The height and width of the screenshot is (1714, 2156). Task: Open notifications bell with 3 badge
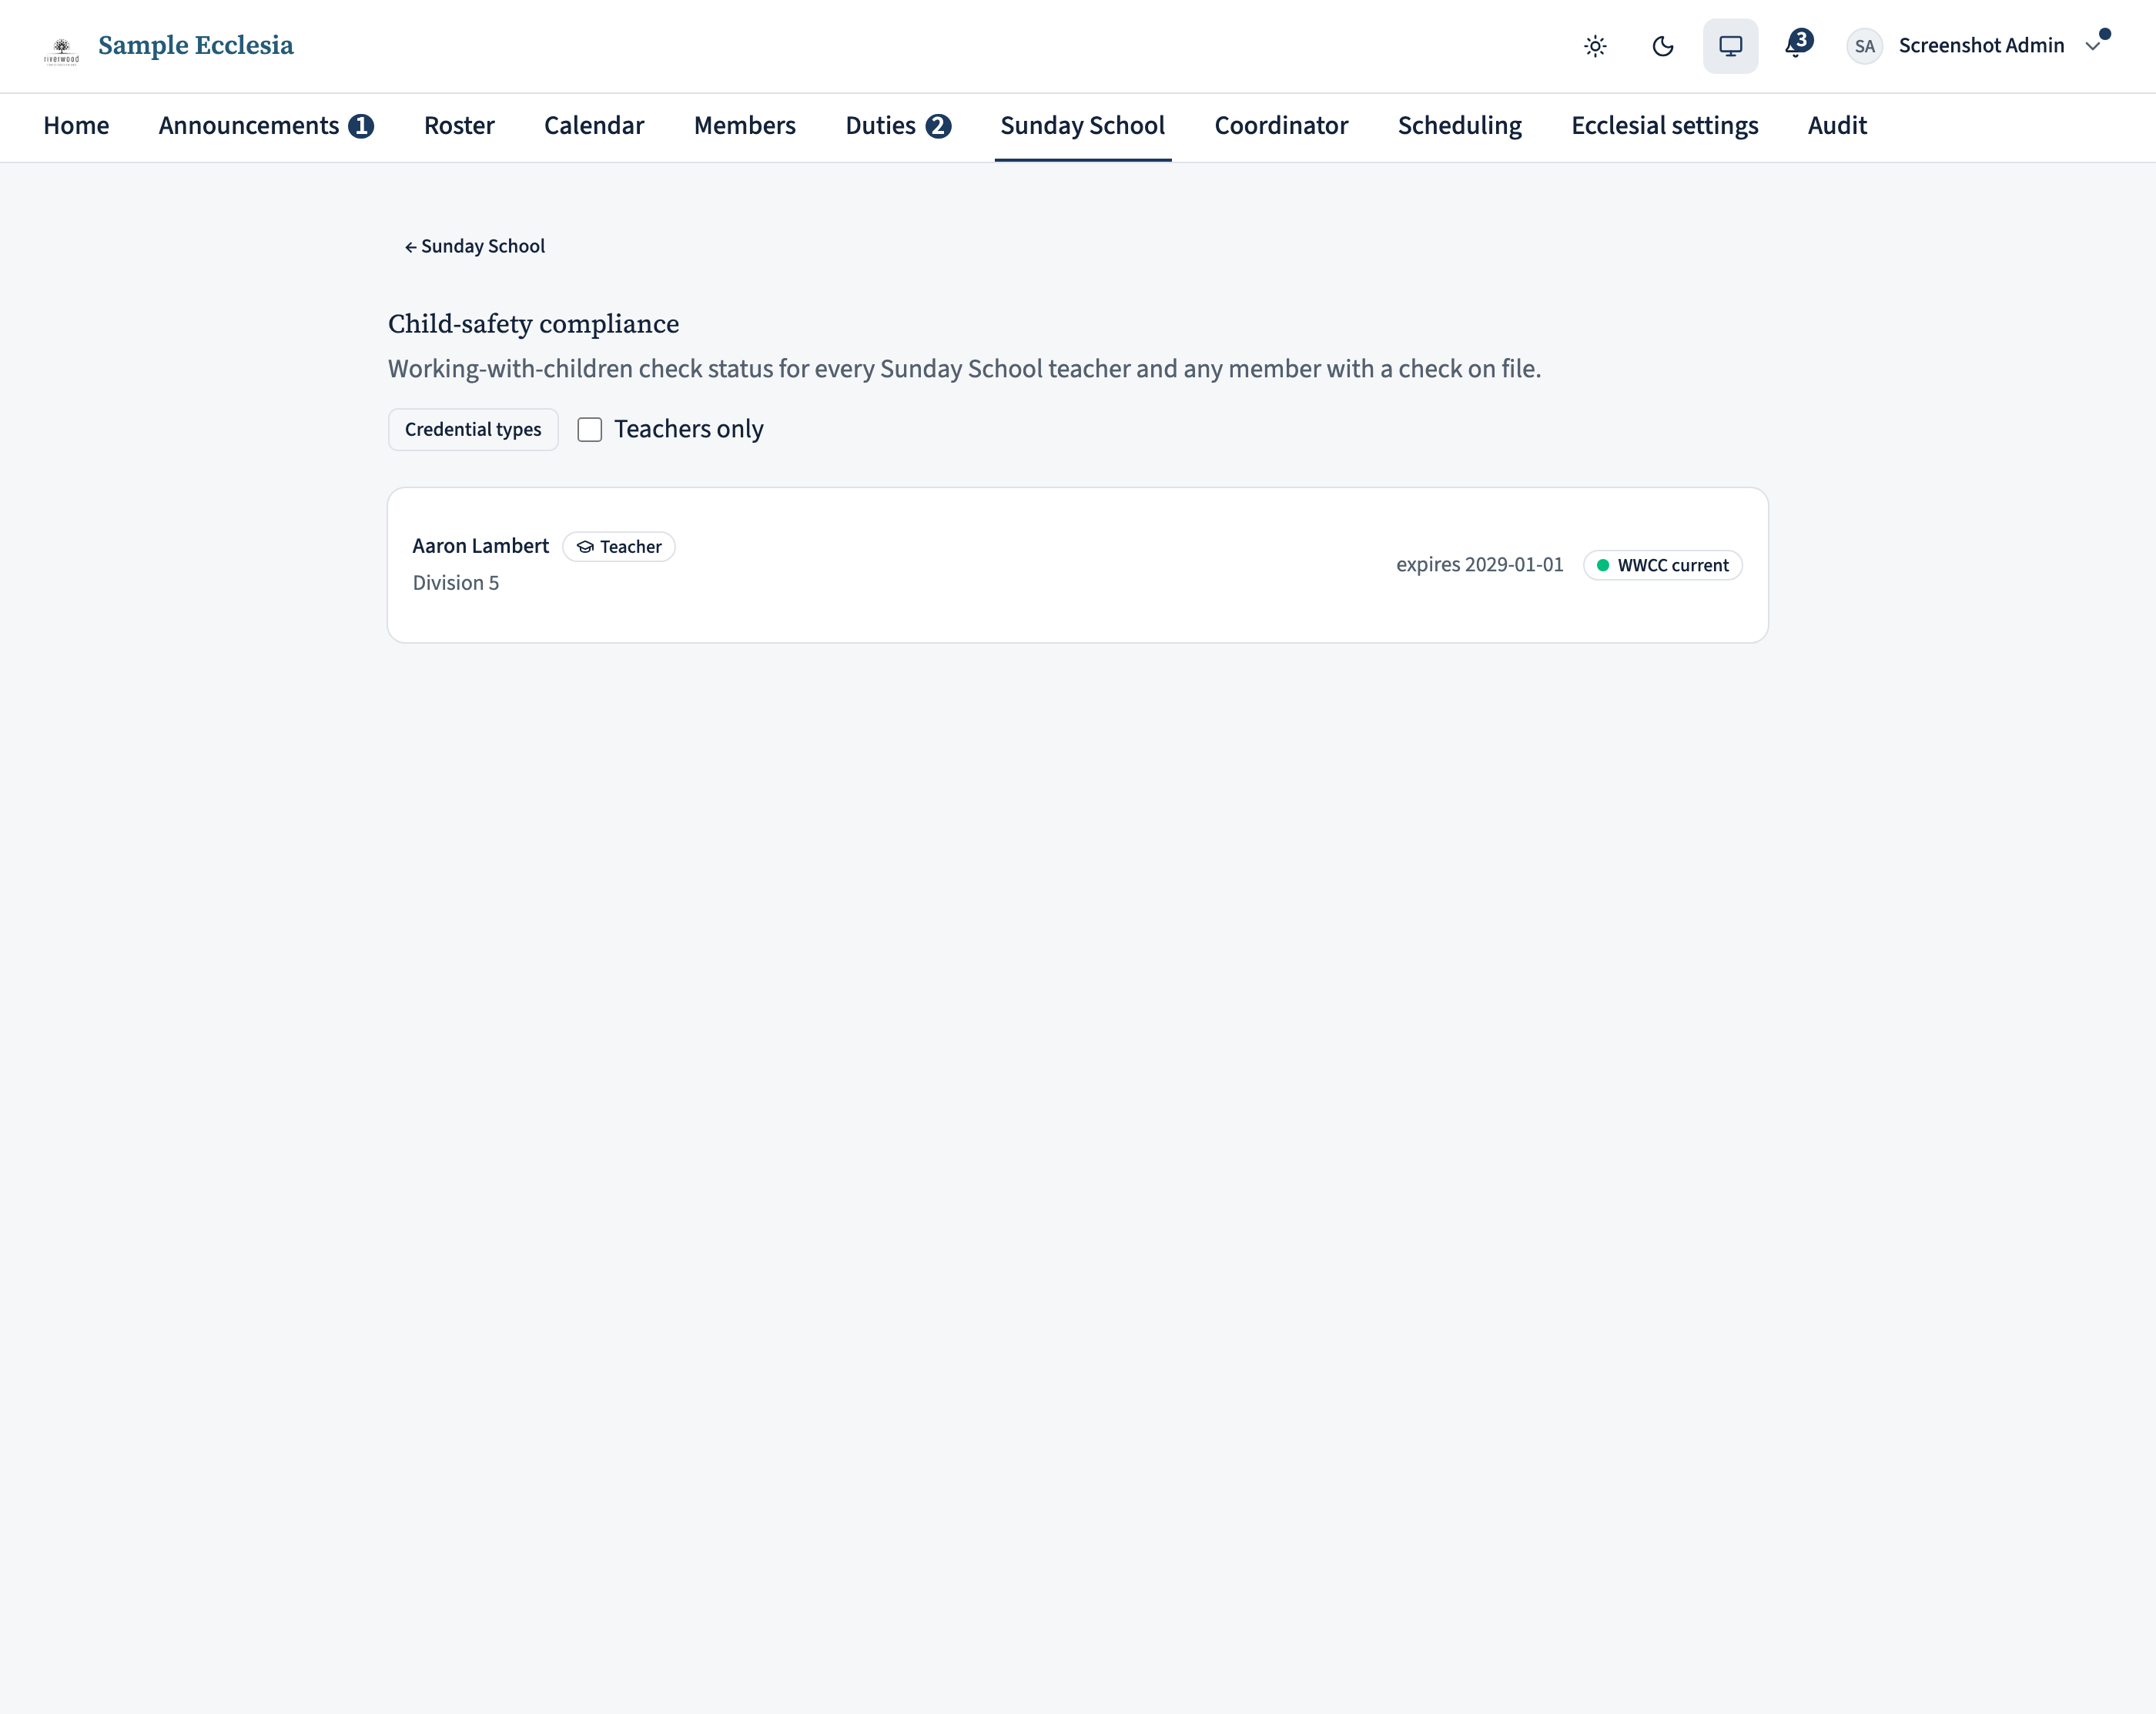(1798, 45)
